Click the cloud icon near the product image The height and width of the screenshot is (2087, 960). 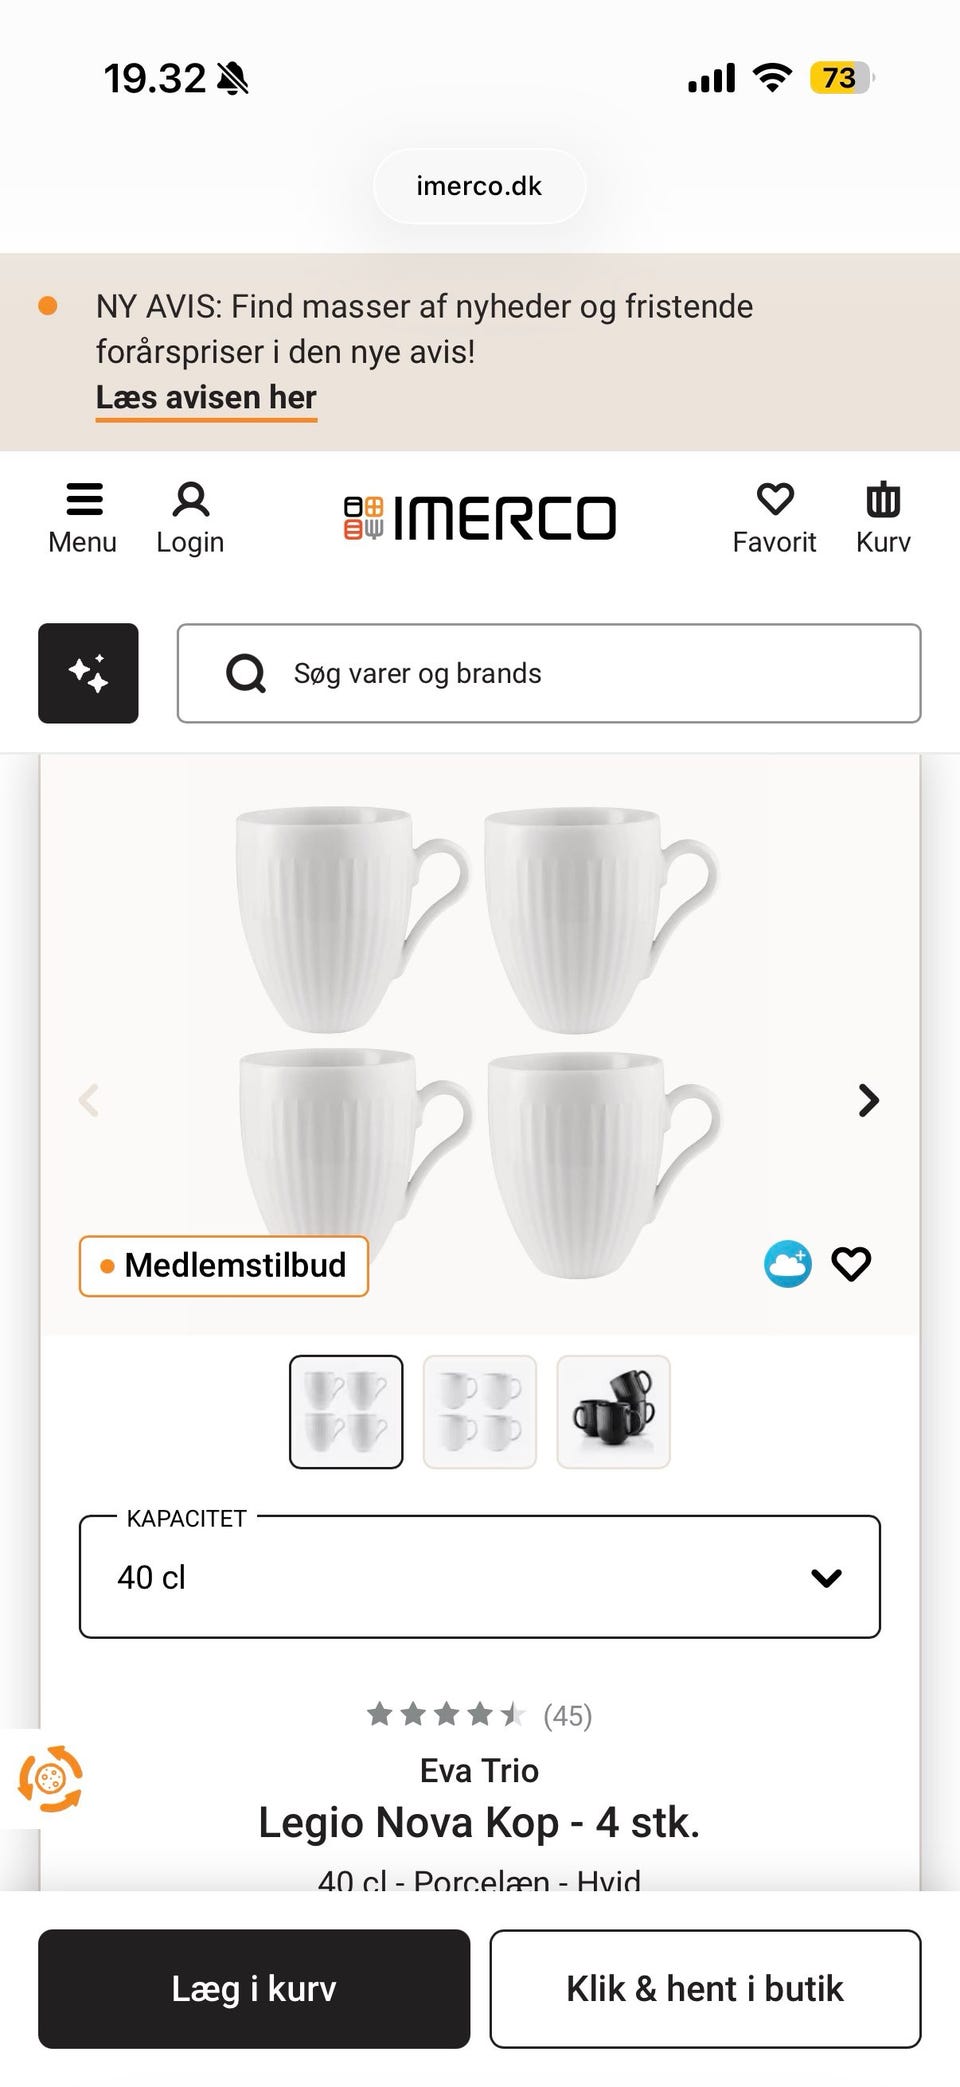[787, 1263]
